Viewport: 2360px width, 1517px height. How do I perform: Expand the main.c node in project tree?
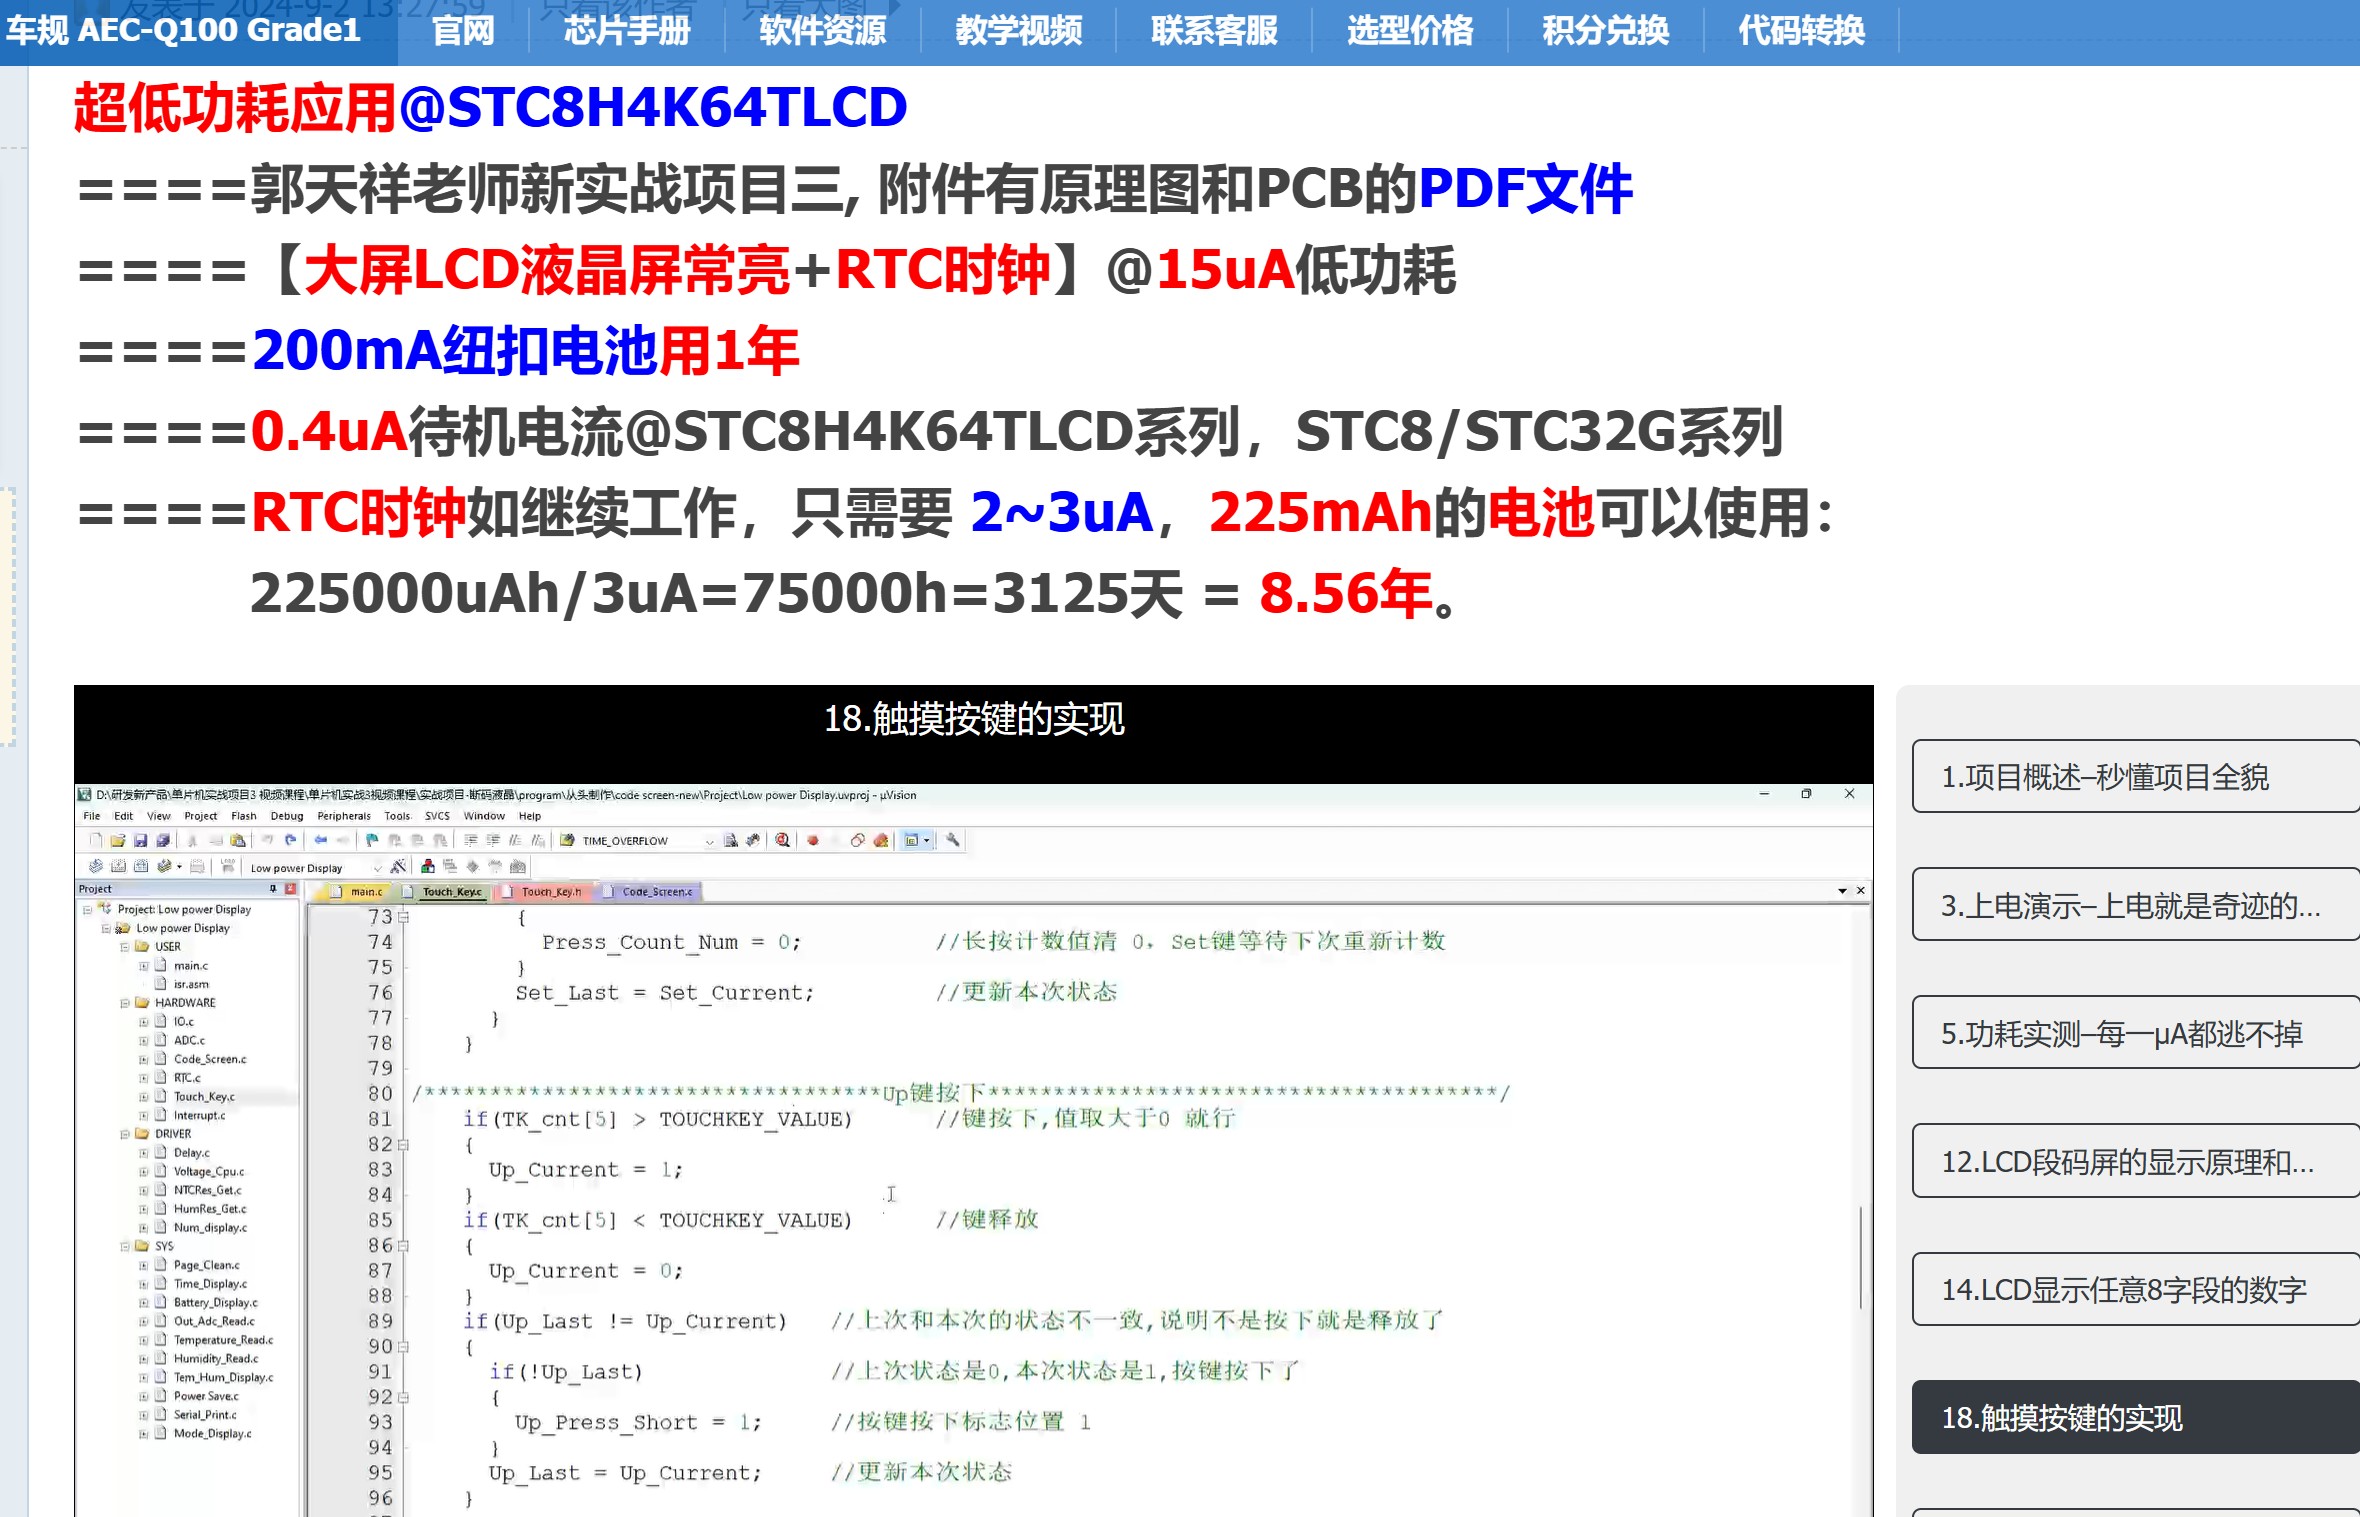143,965
